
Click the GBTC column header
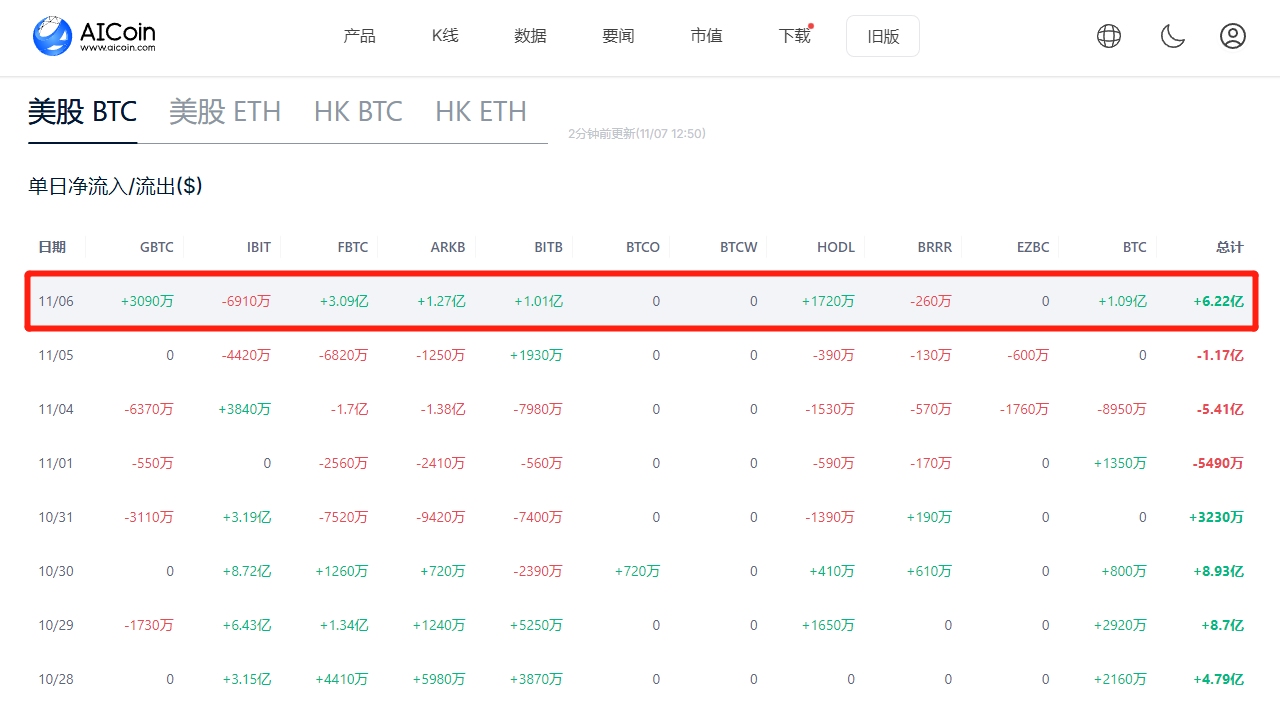tap(156, 246)
